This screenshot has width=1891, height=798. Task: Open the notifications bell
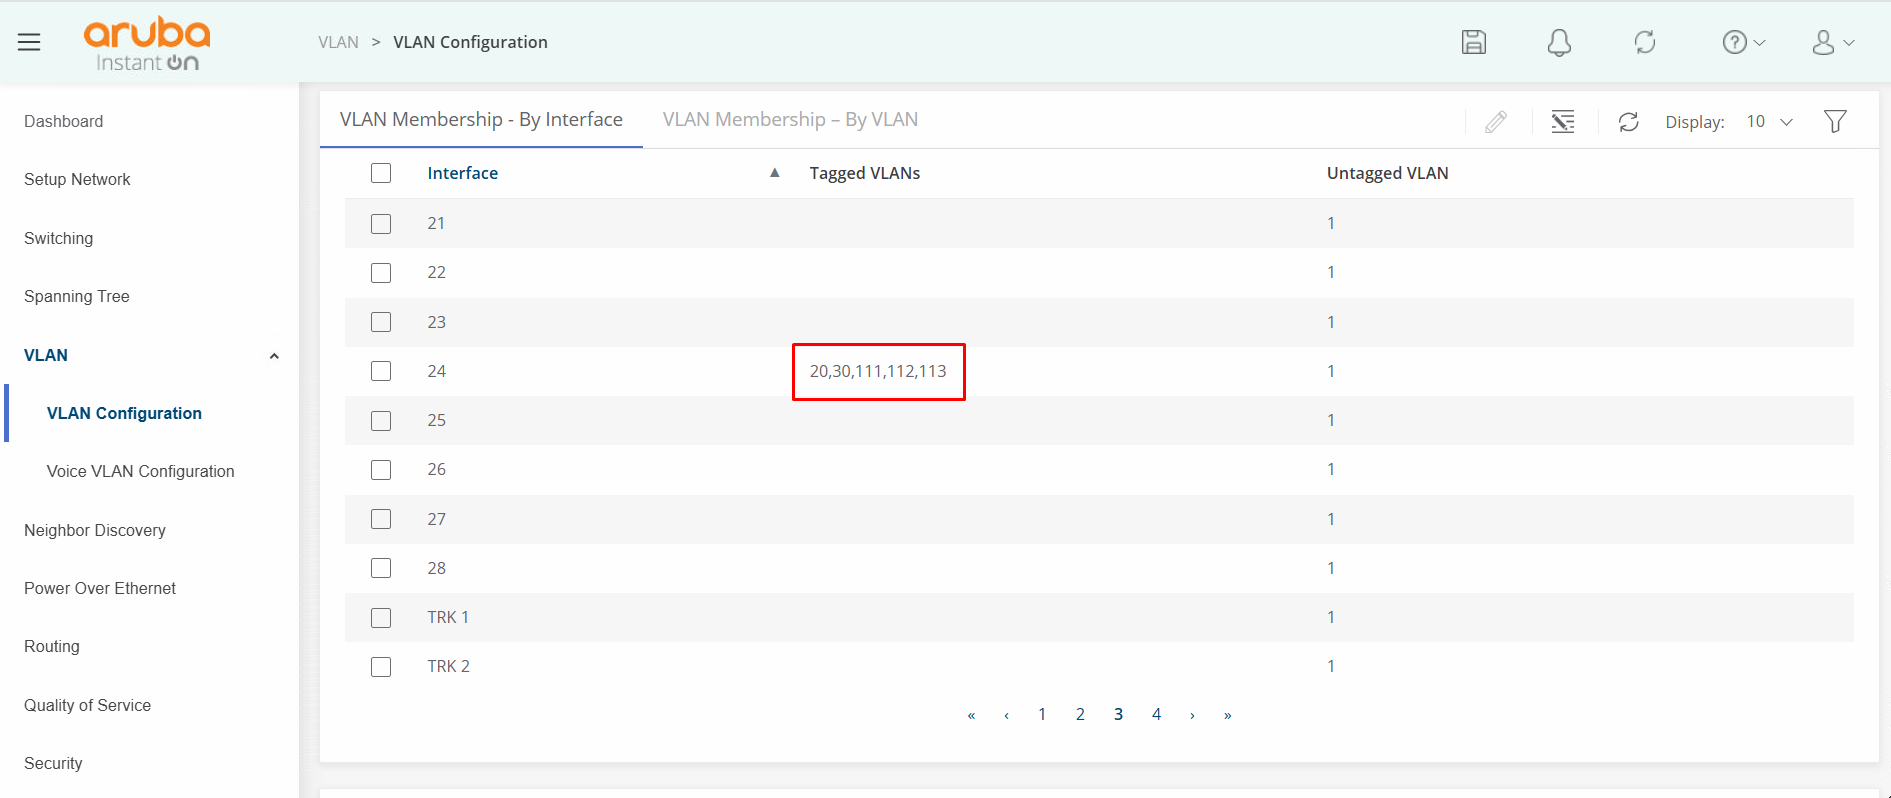1558,42
